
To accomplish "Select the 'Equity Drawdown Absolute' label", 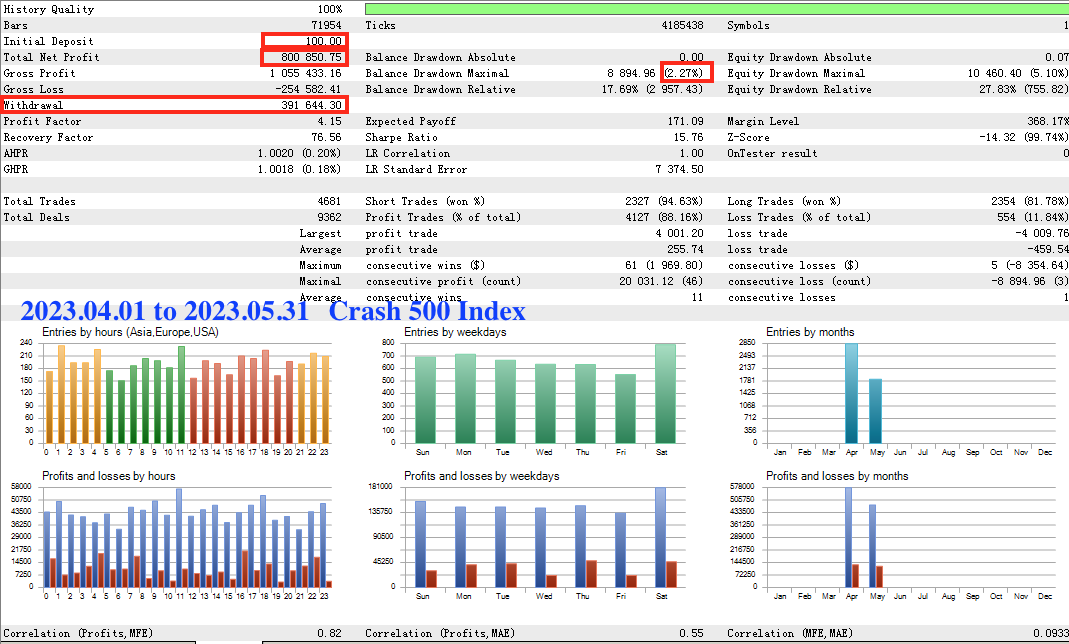I will click(x=800, y=57).
